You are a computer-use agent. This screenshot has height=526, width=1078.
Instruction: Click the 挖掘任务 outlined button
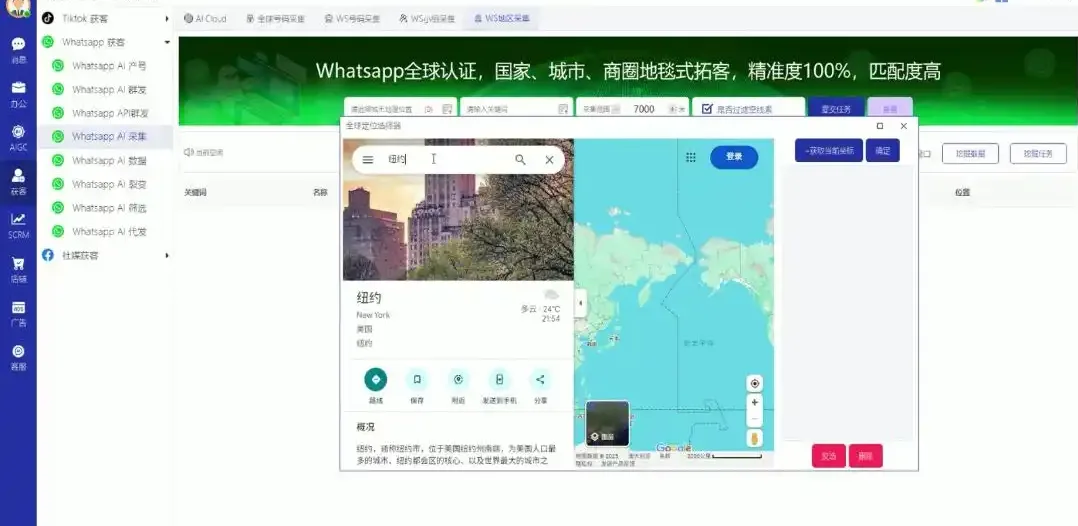tap(1038, 154)
